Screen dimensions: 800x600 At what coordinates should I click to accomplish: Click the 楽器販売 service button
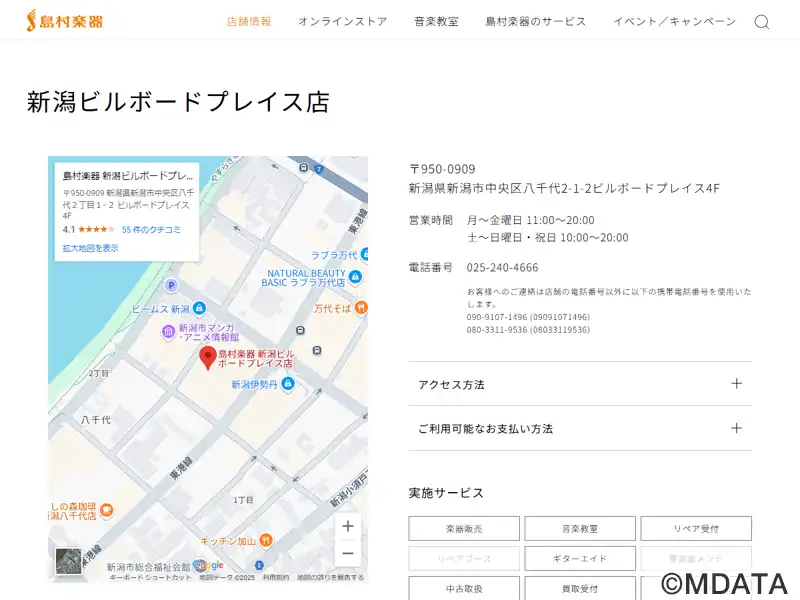[x=464, y=529]
